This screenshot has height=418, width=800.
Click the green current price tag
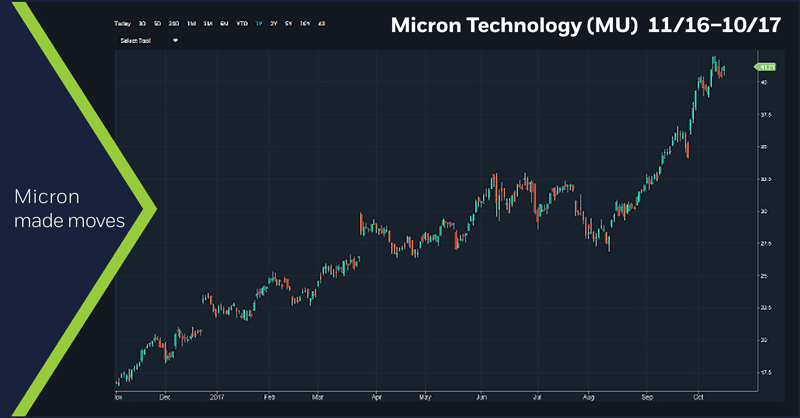(x=765, y=68)
